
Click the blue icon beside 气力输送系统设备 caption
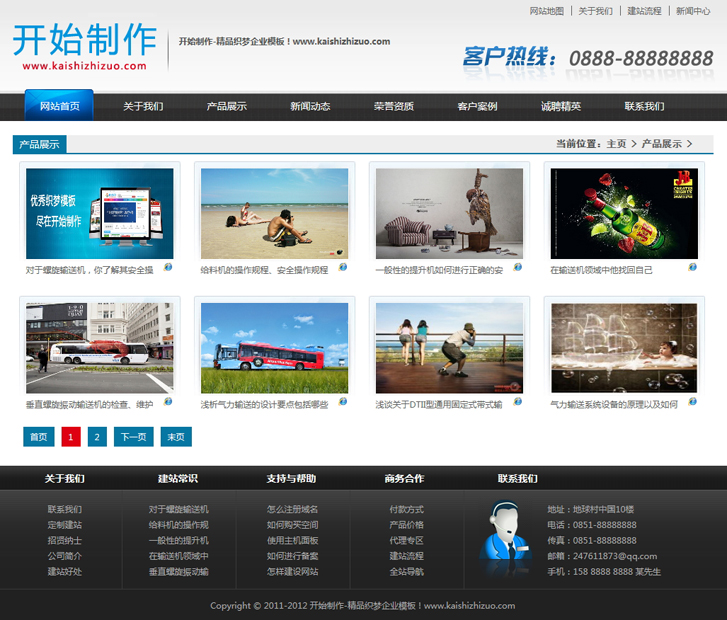click(692, 402)
